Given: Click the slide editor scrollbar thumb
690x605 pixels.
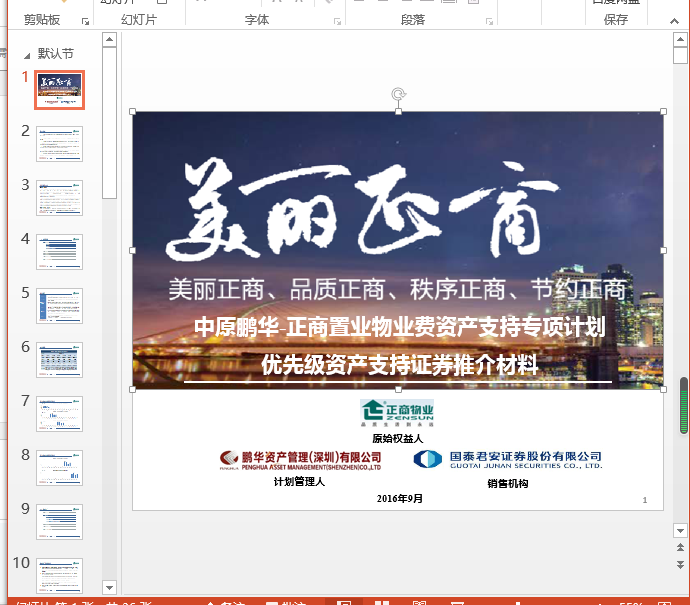Looking at the screenshot, I should (680, 56).
